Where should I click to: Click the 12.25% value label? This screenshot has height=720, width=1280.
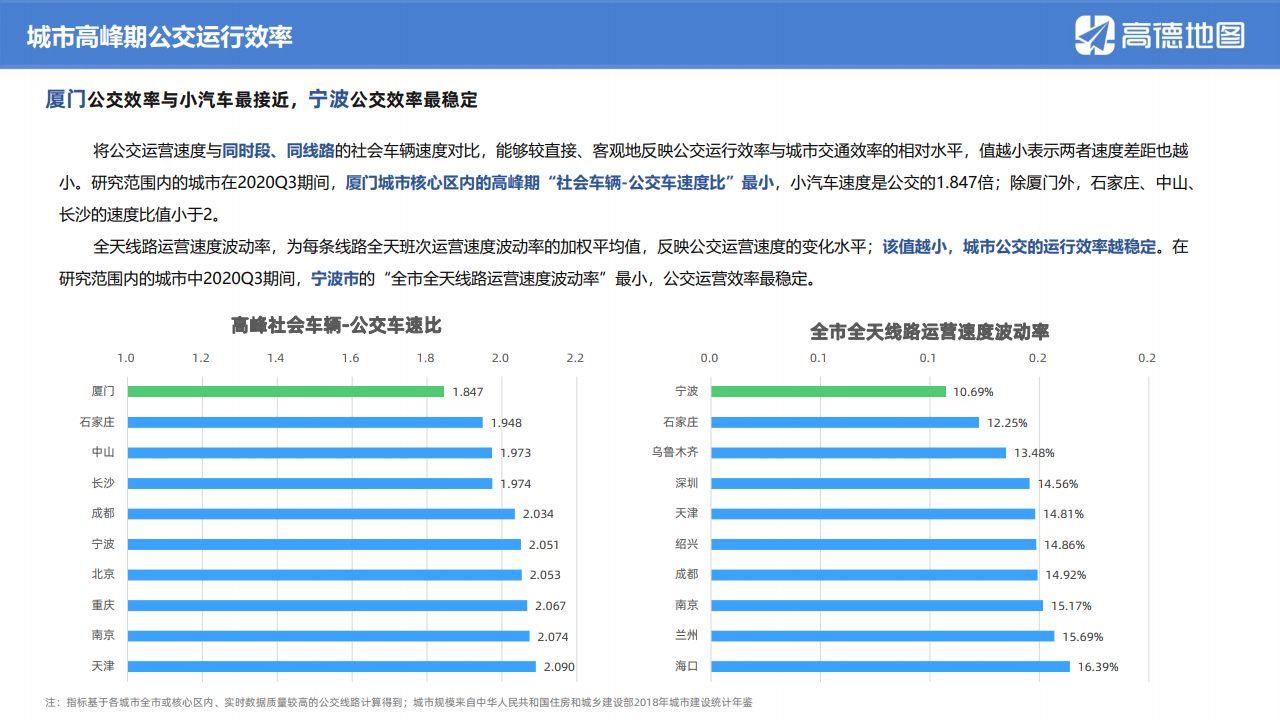point(1007,423)
